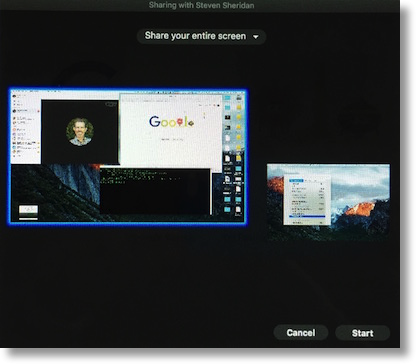Viewport: 416px width, 364px height.
Task: Click the black video call window in preview
Action: tap(80, 131)
